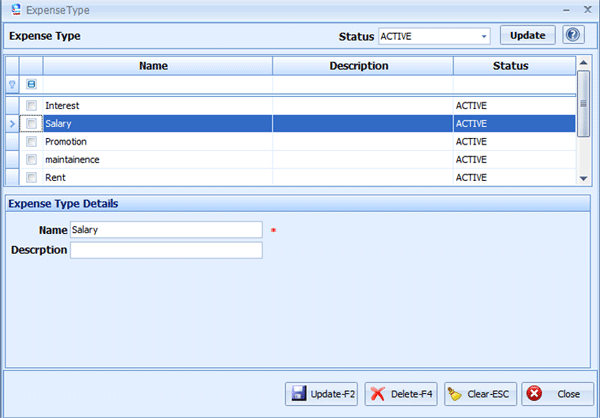
Task: Click the select-all icon in filter row
Action: pyautogui.click(x=31, y=84)
